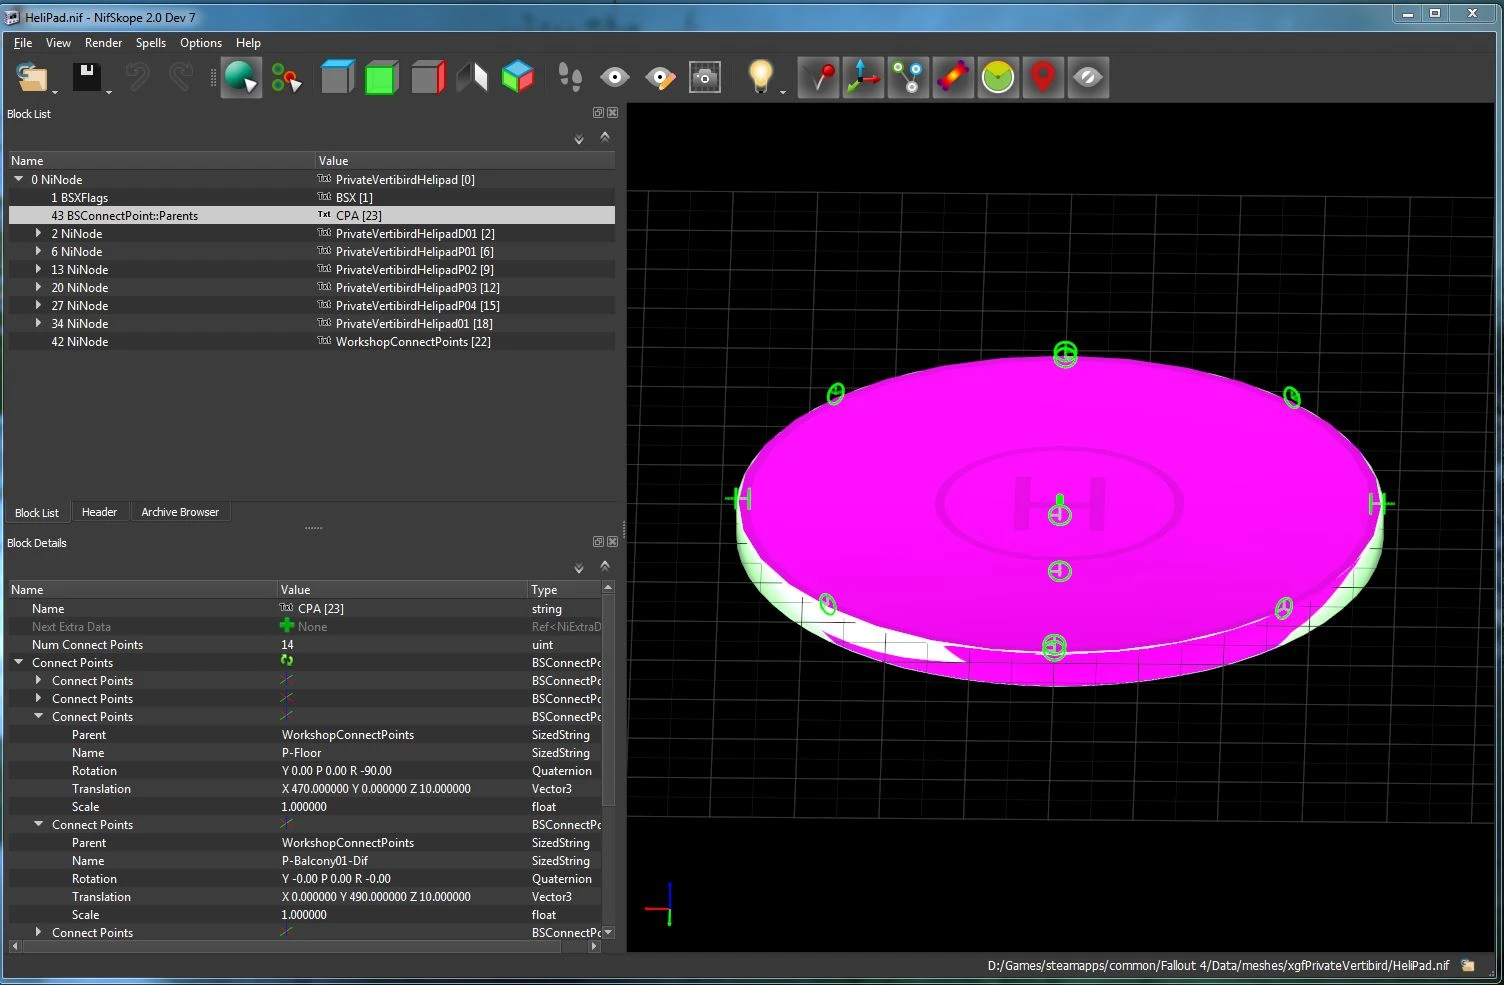Expand all rows in Block Details

(x=579, y=568)
